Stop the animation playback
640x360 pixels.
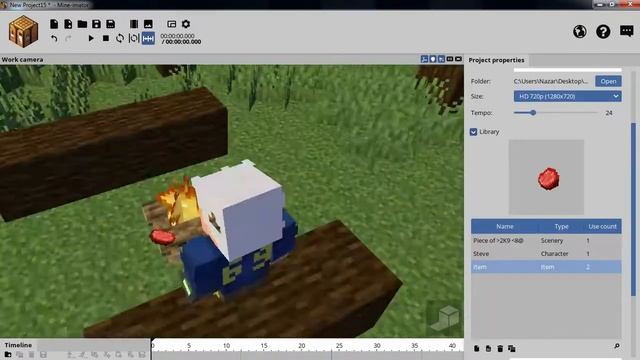pyautogui.click(x=106, y=38)
